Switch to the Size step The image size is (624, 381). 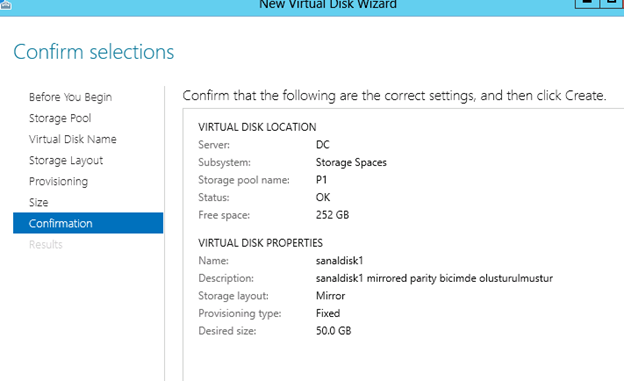click(x=39, y=203)
